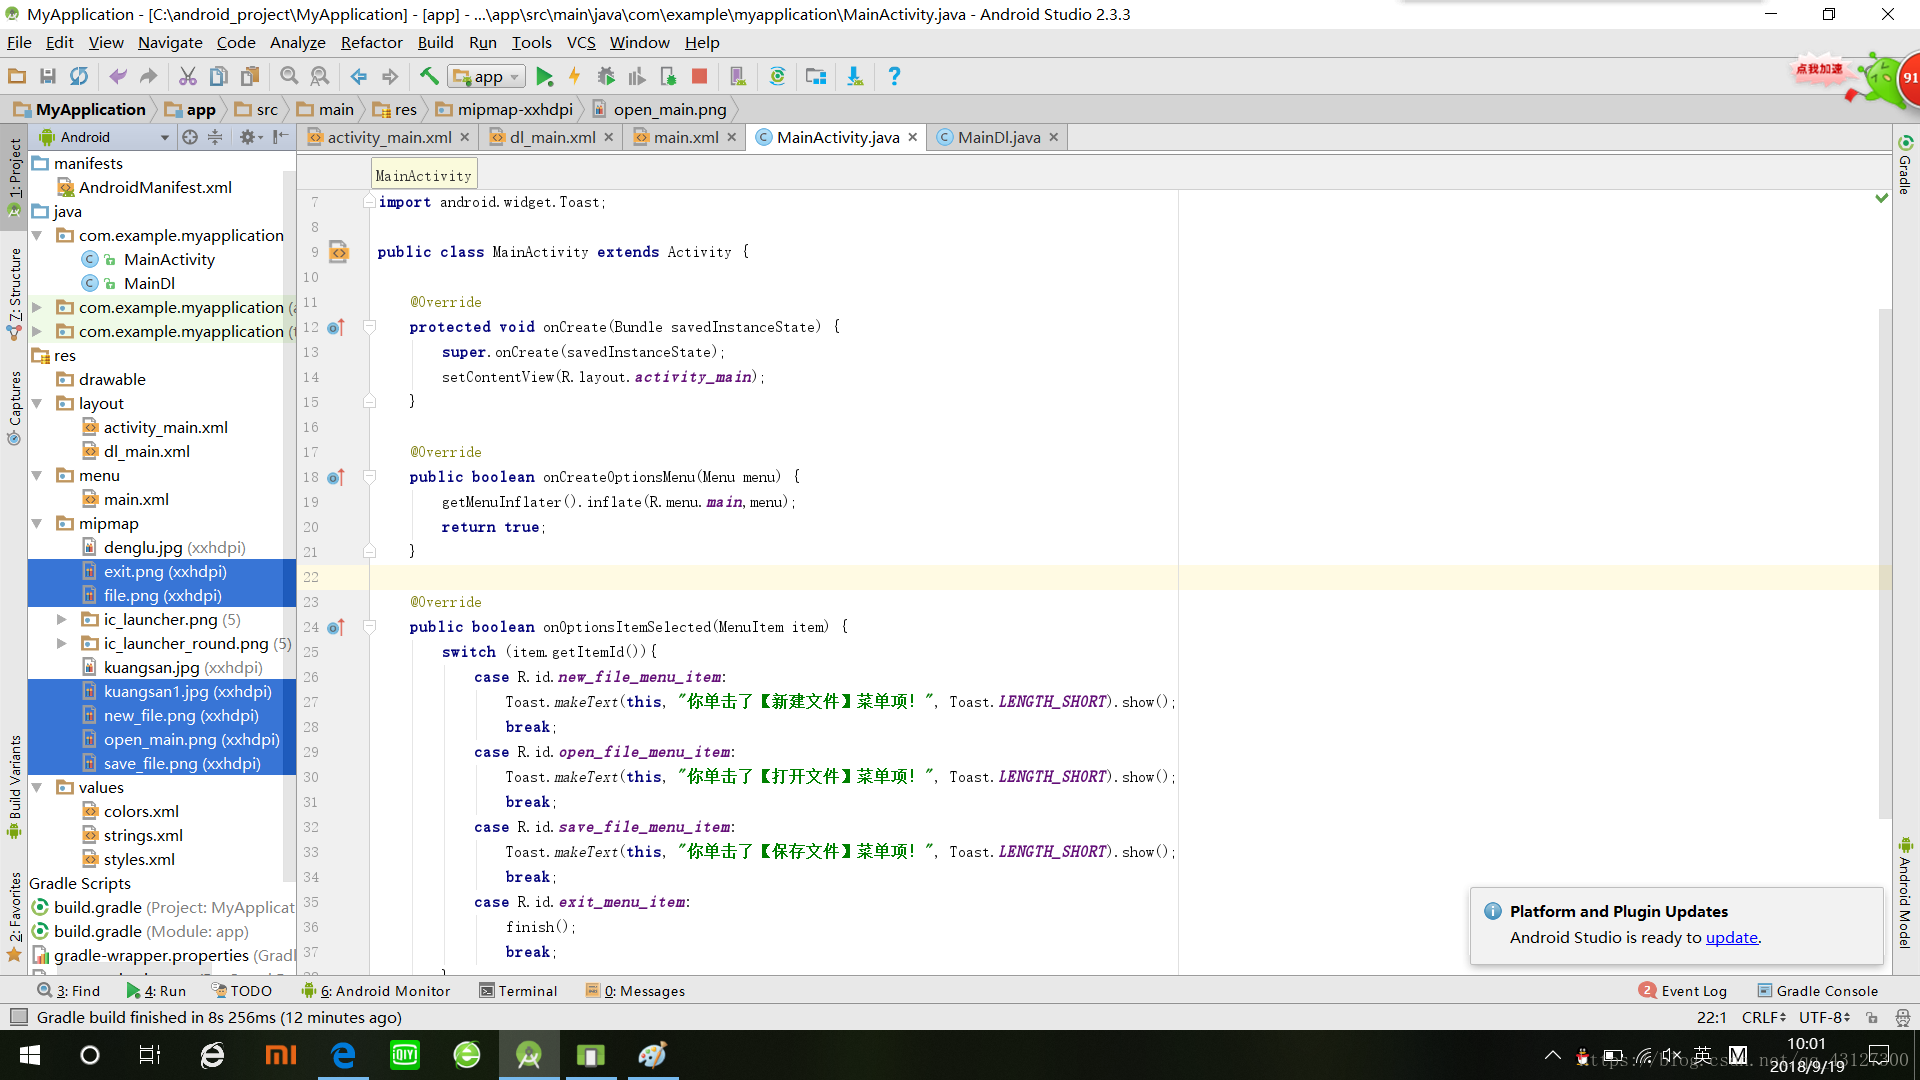The width and height of the screenshot is (1920, 1080).
Task: Click the Open folder toolbar icon
Action: click(17, 76)
